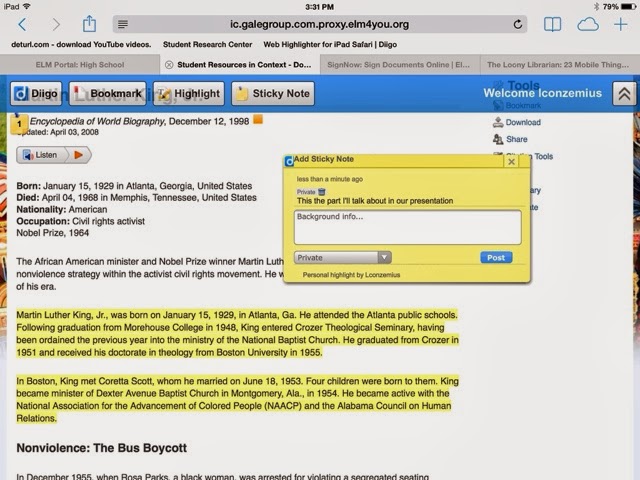Click the existing note about our presentation
640x480 pixels.
coord(375,201)
